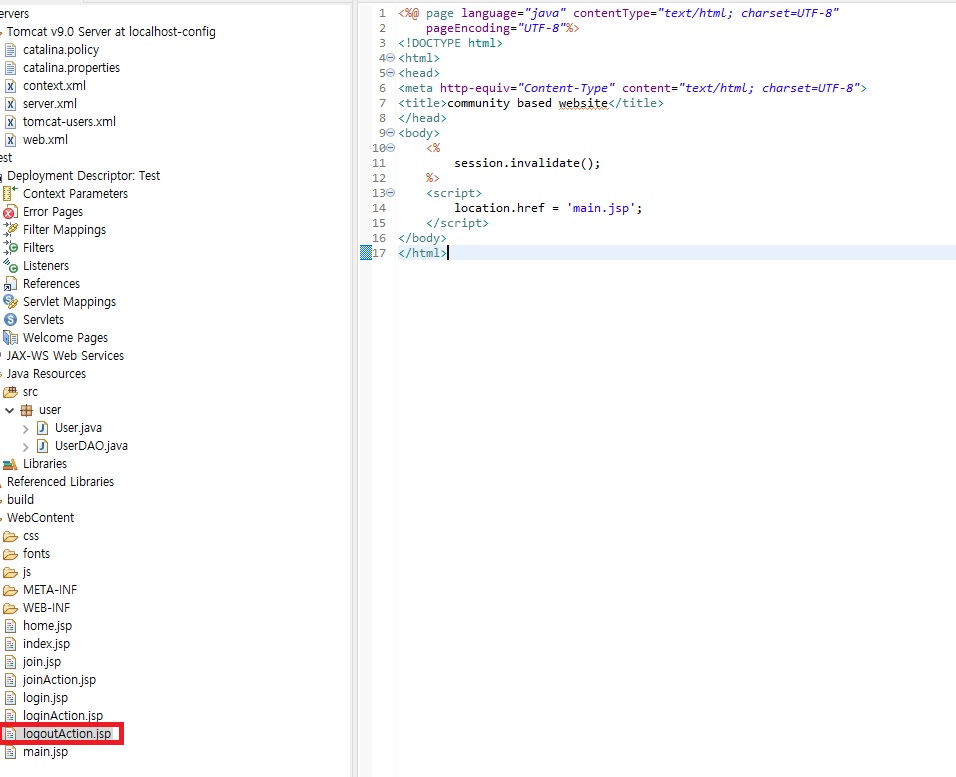956x777 pixels.
Task: Click the fonts folder icon
Action: [x=10, y=554]
